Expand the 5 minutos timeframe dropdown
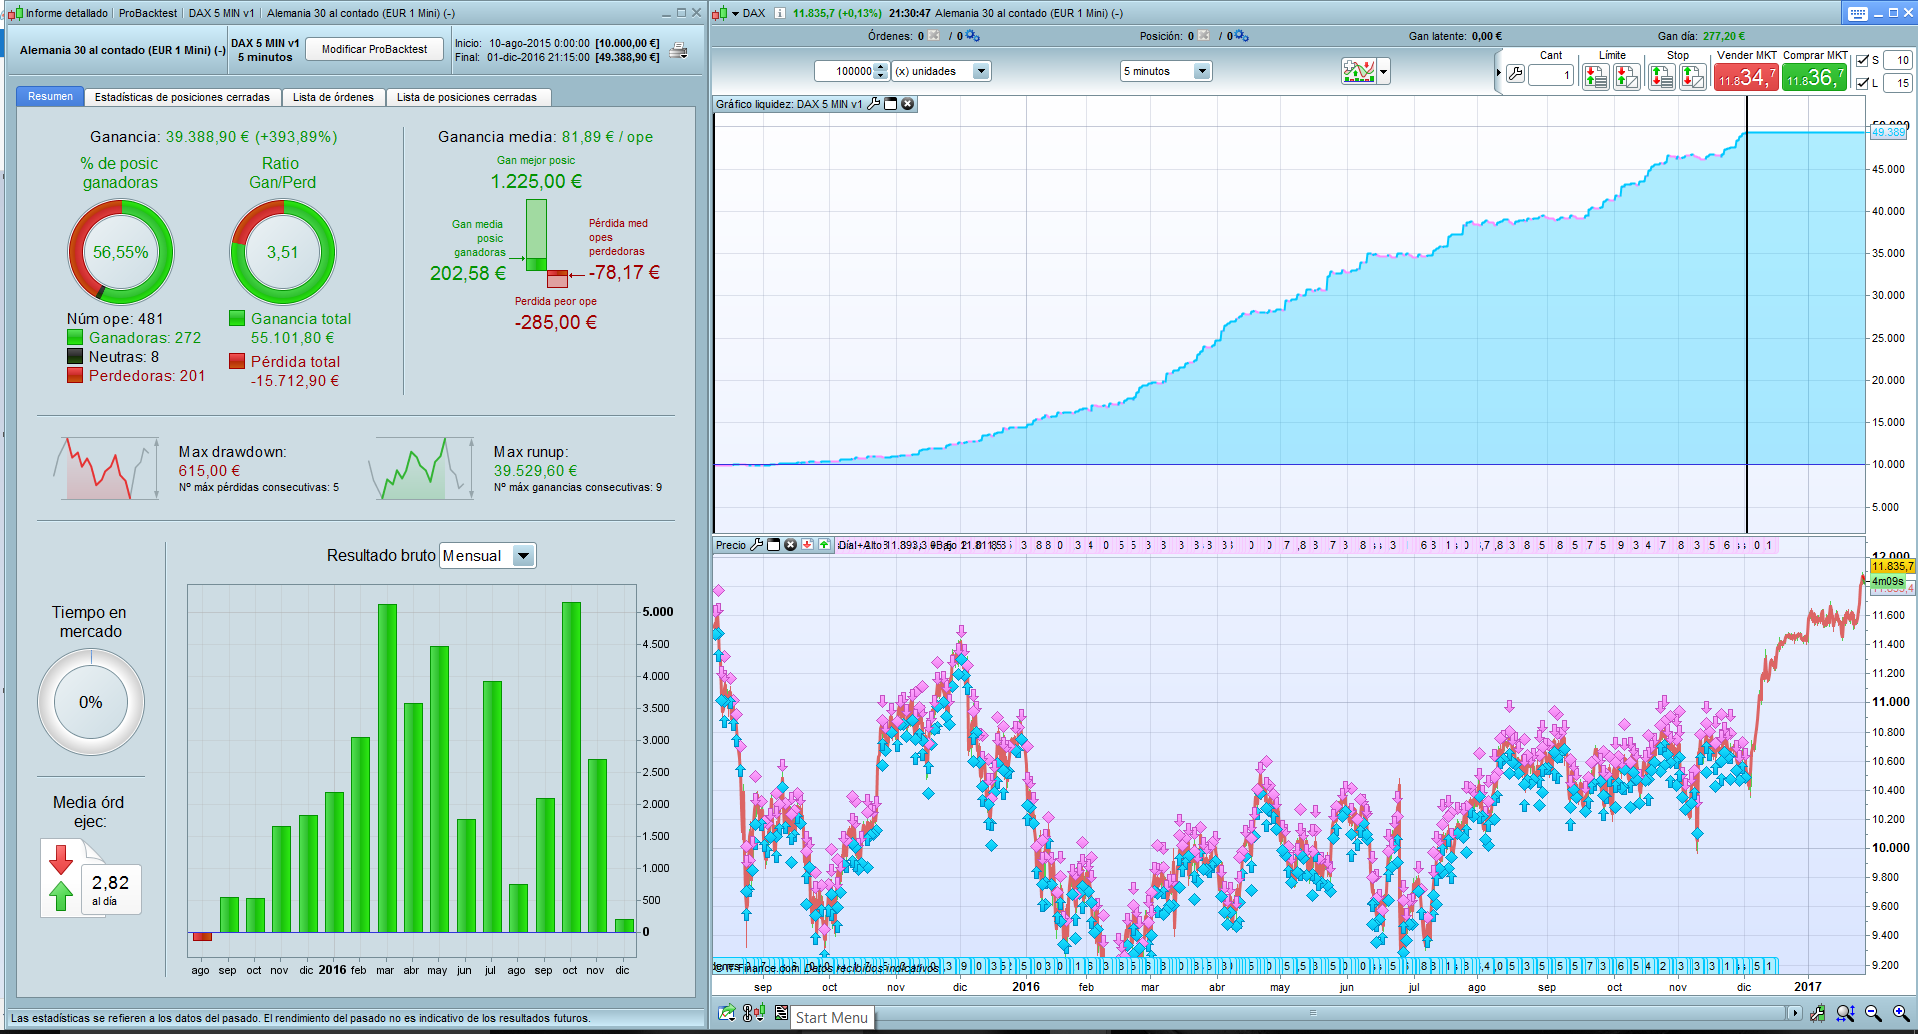This screenshot has height=1034, width=1918. tap(1202, 71)
